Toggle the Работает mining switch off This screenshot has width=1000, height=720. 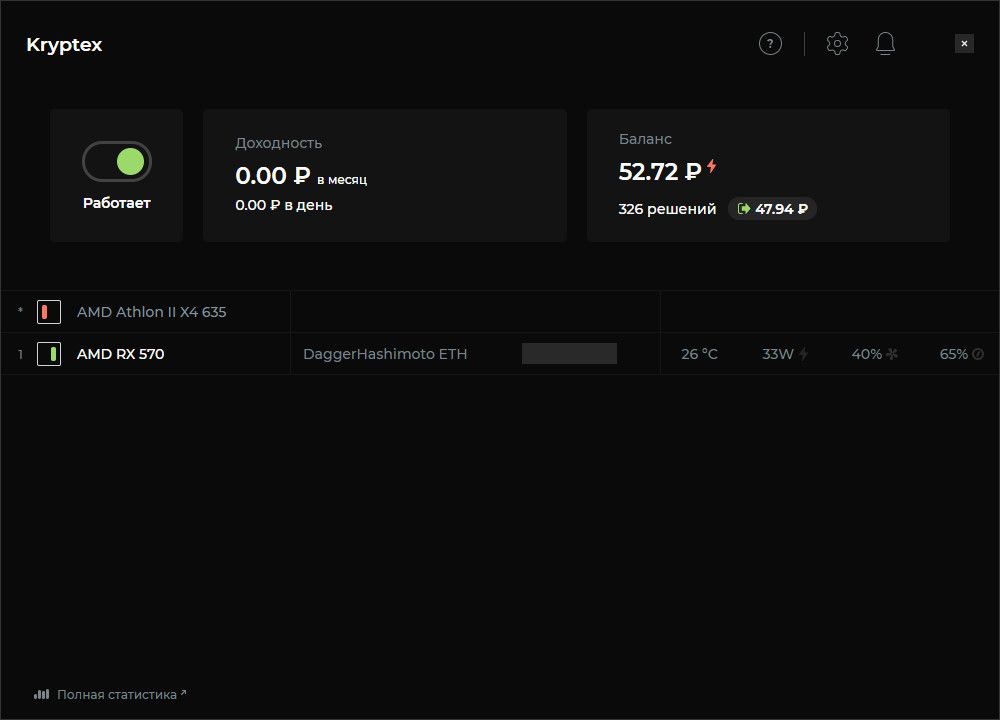click(117, 161)
